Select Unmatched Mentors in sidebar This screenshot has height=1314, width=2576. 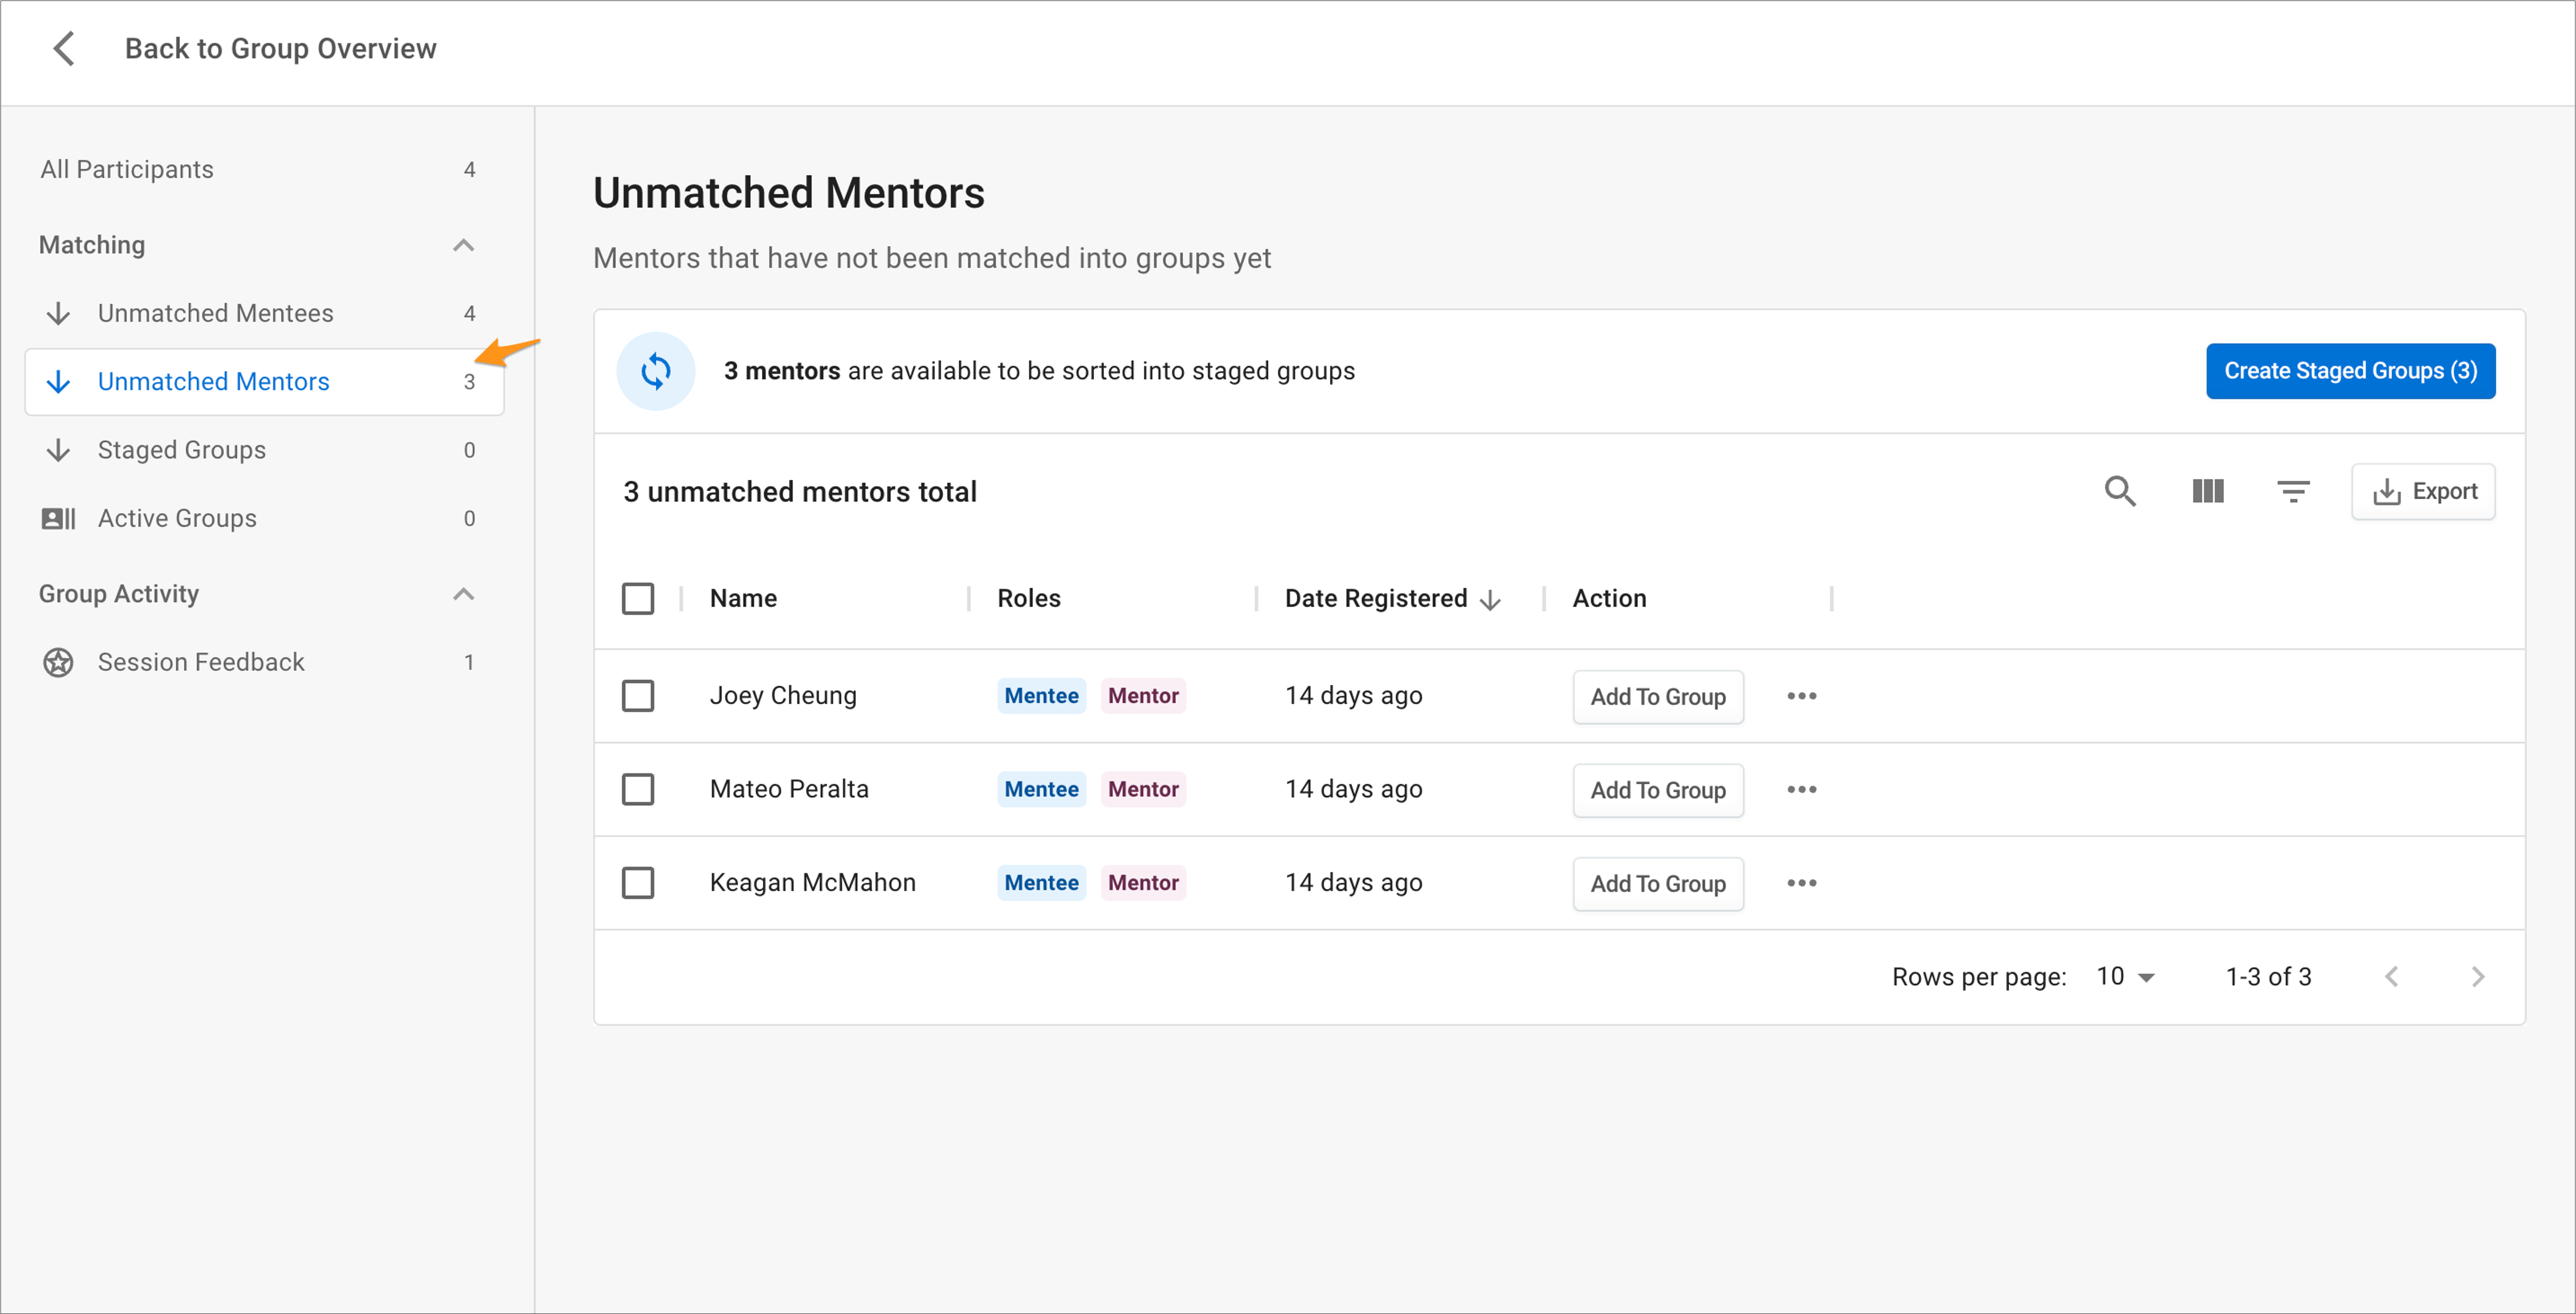264,381
